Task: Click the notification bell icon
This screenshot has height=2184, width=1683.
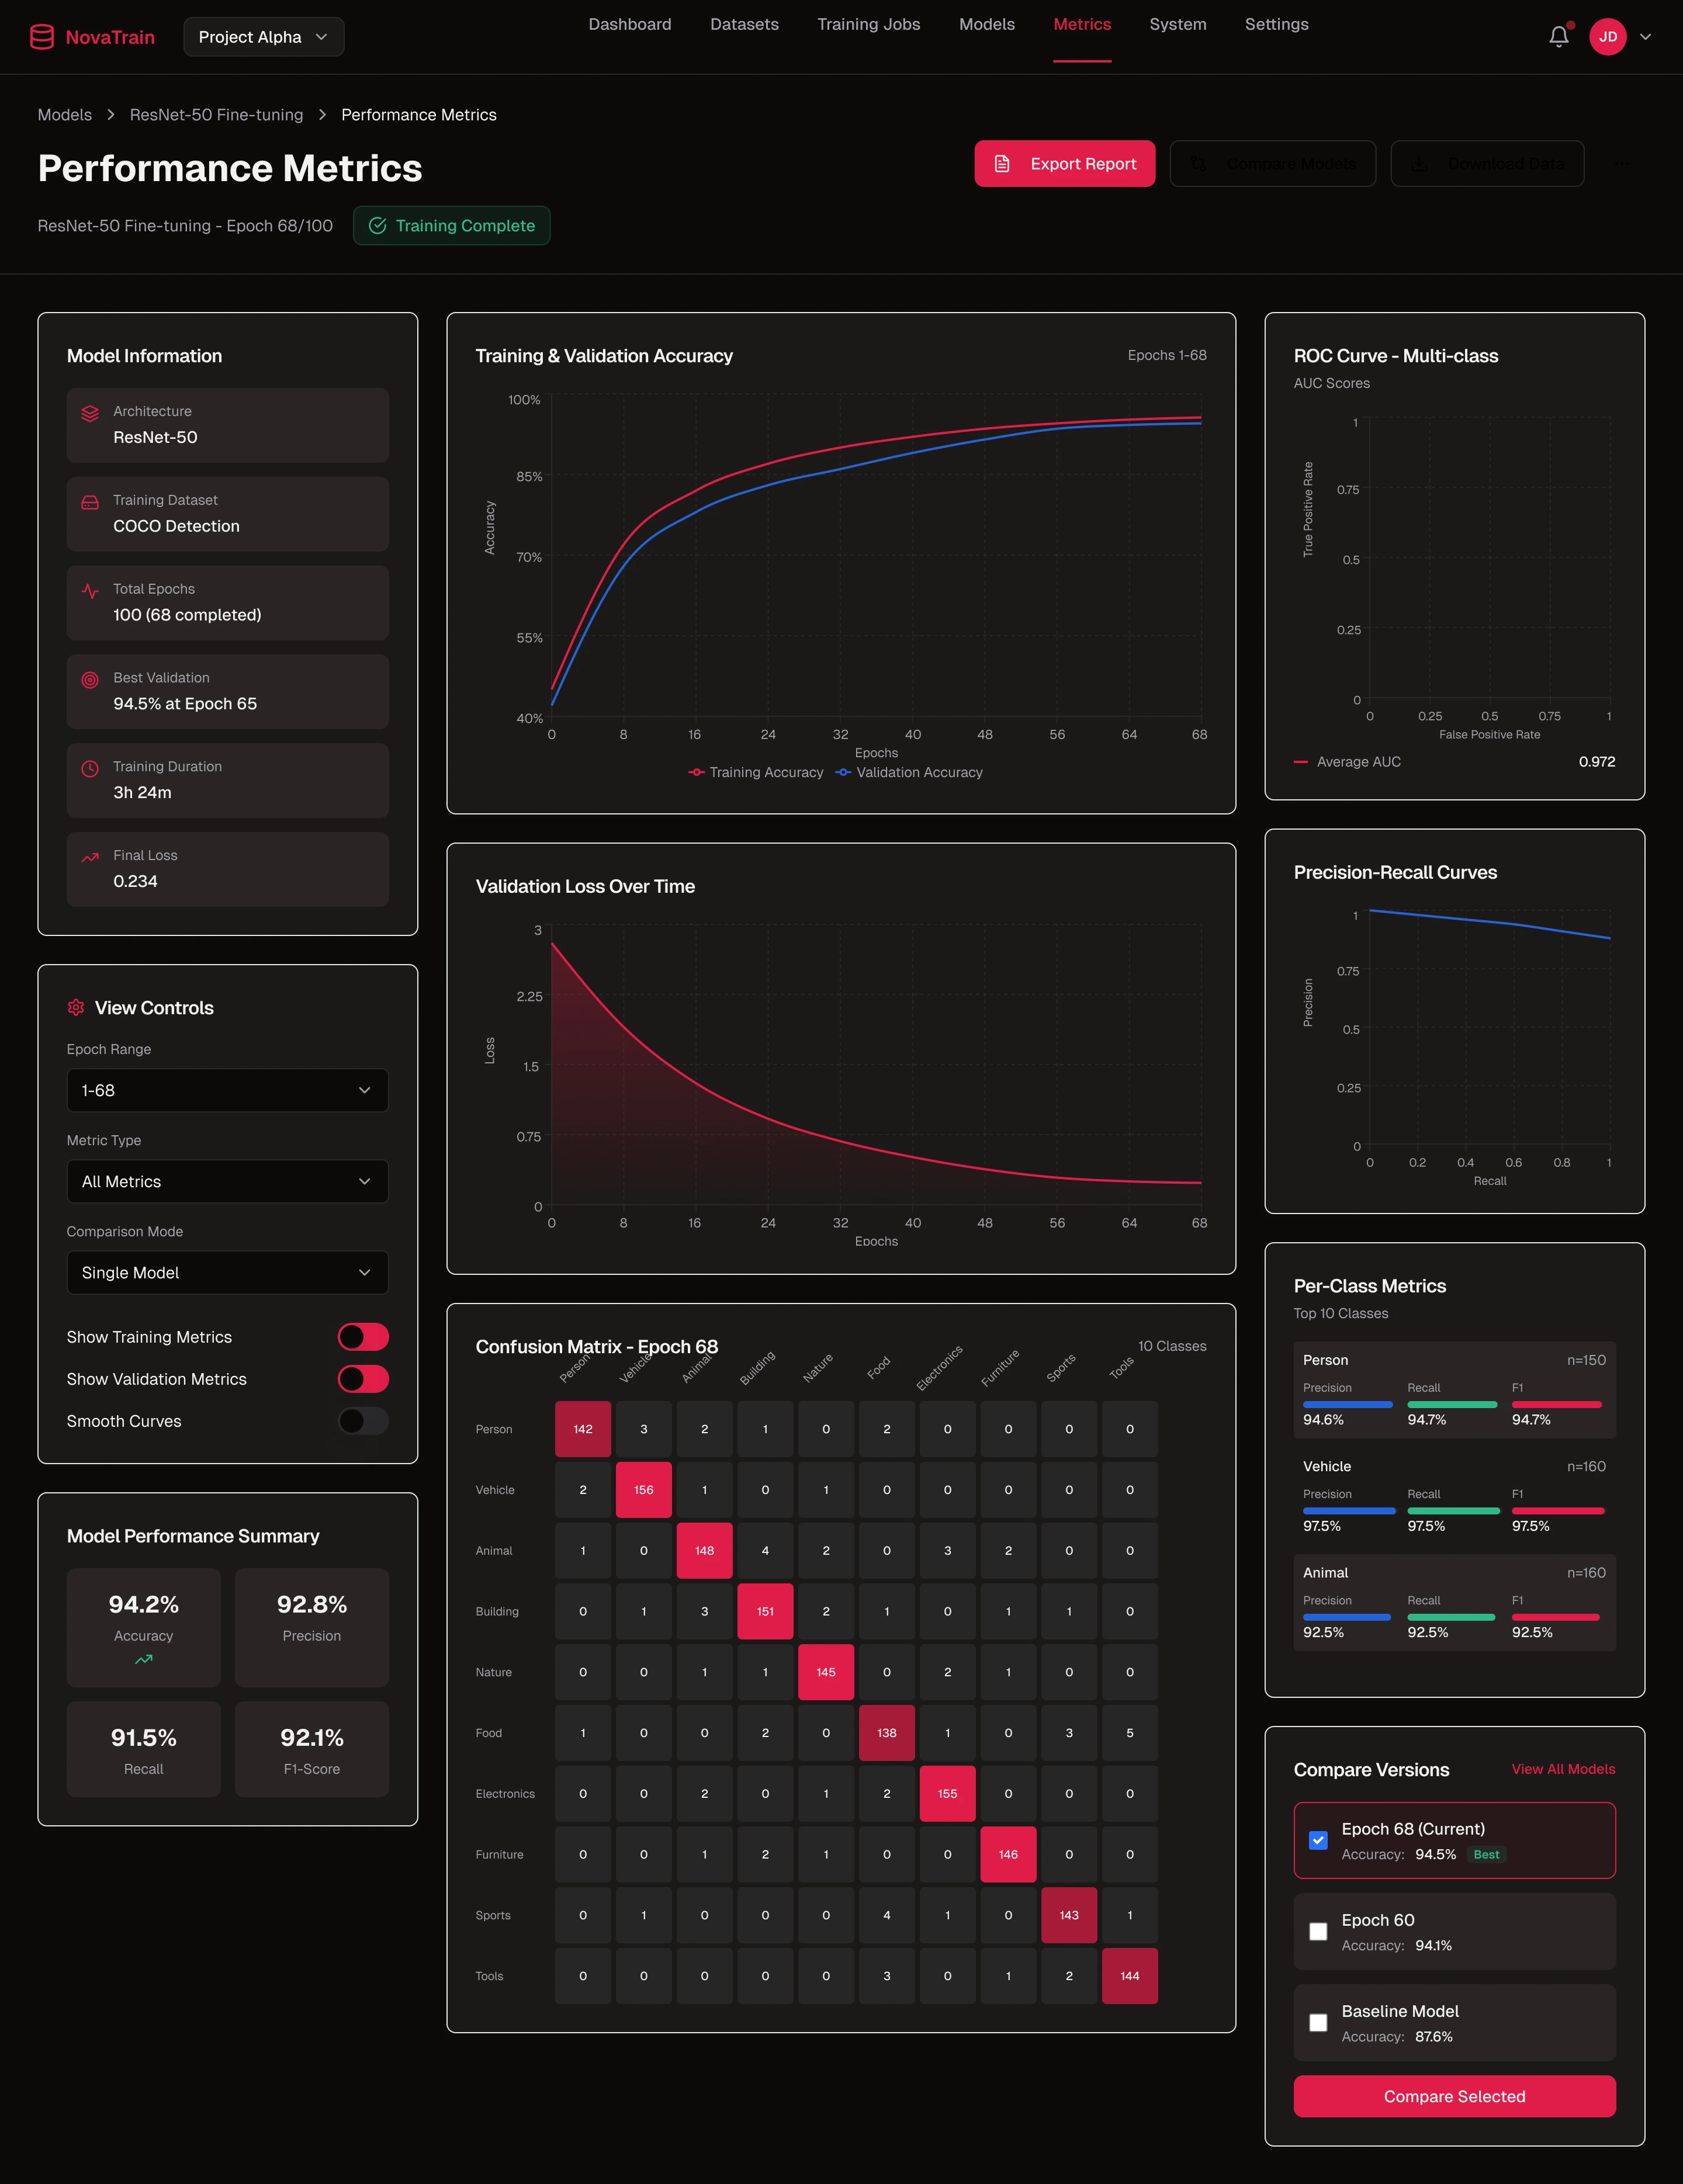Action: (1558, 37)
